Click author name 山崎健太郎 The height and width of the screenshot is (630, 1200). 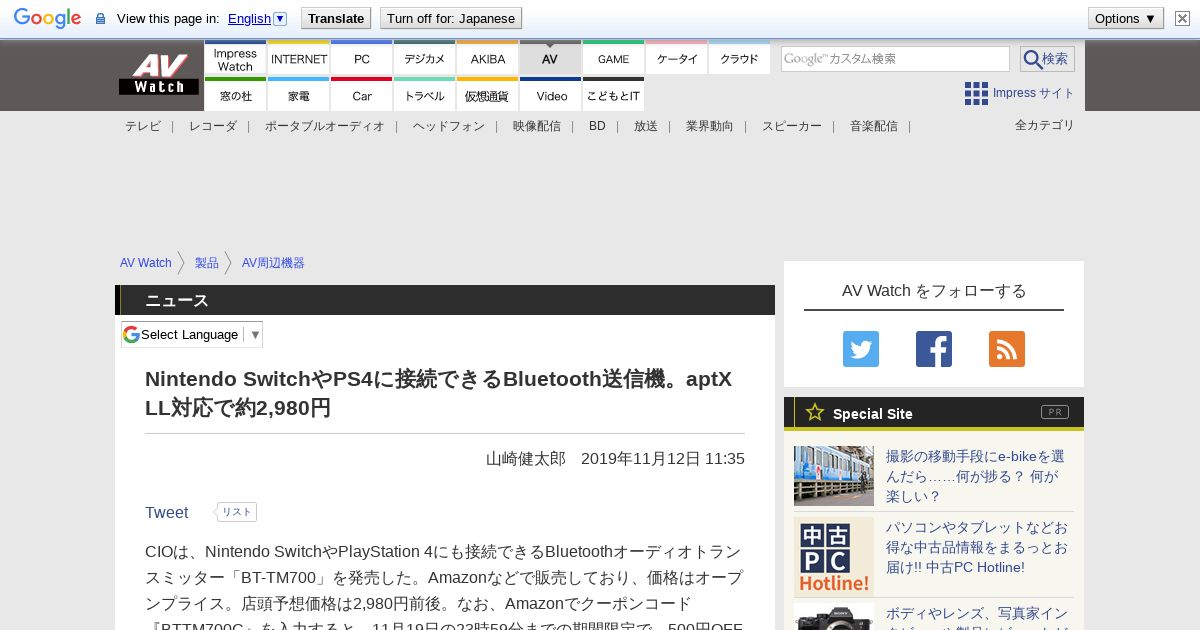(526, 459)
